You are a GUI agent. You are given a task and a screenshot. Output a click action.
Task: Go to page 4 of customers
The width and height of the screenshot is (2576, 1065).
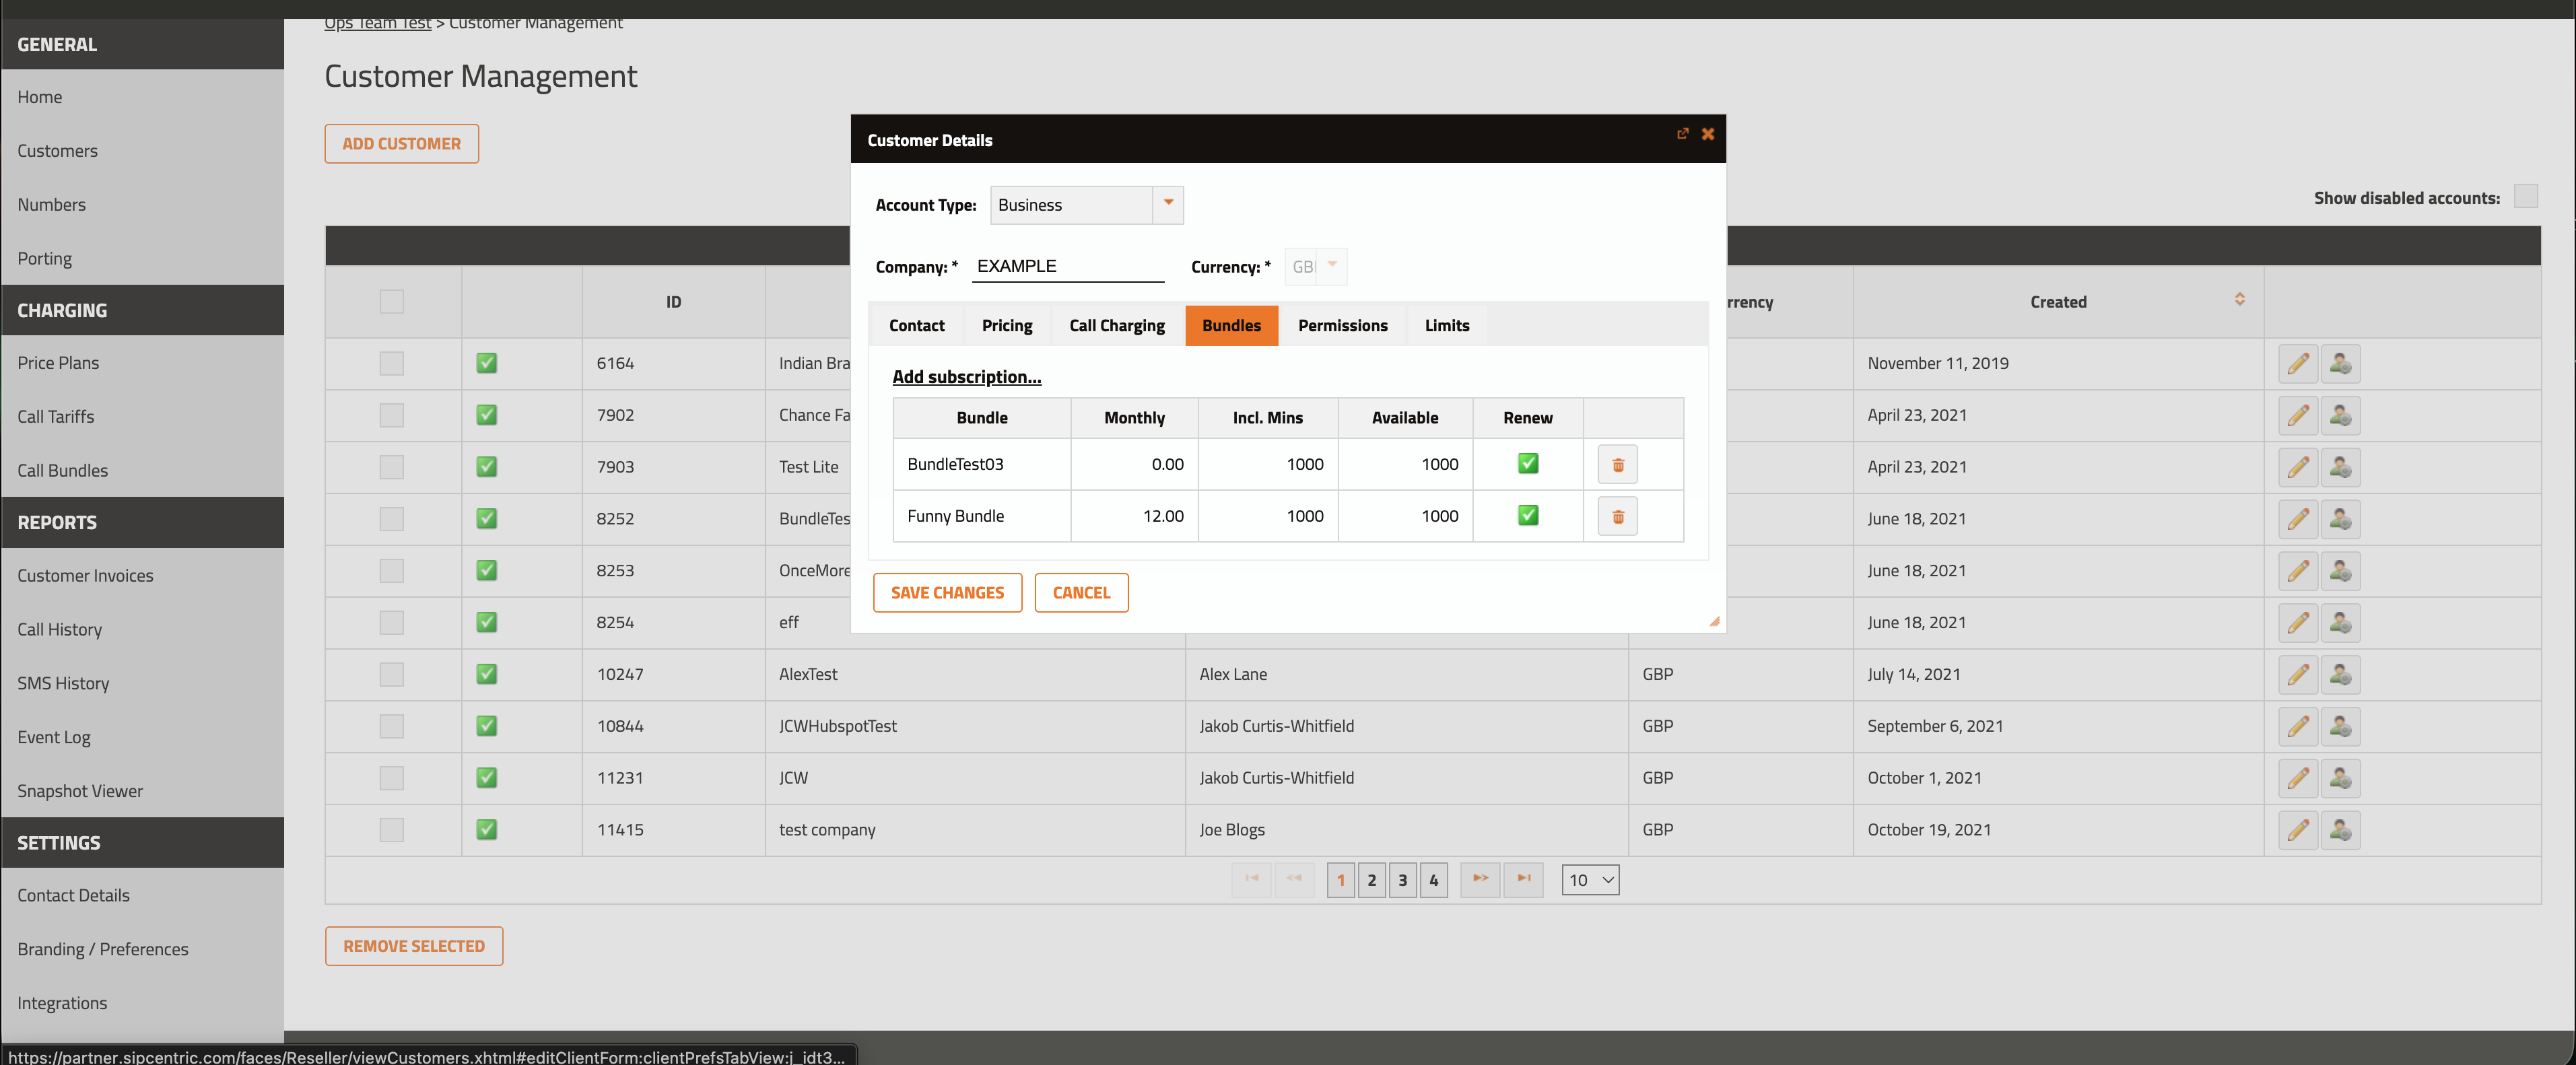[1433, 880]
